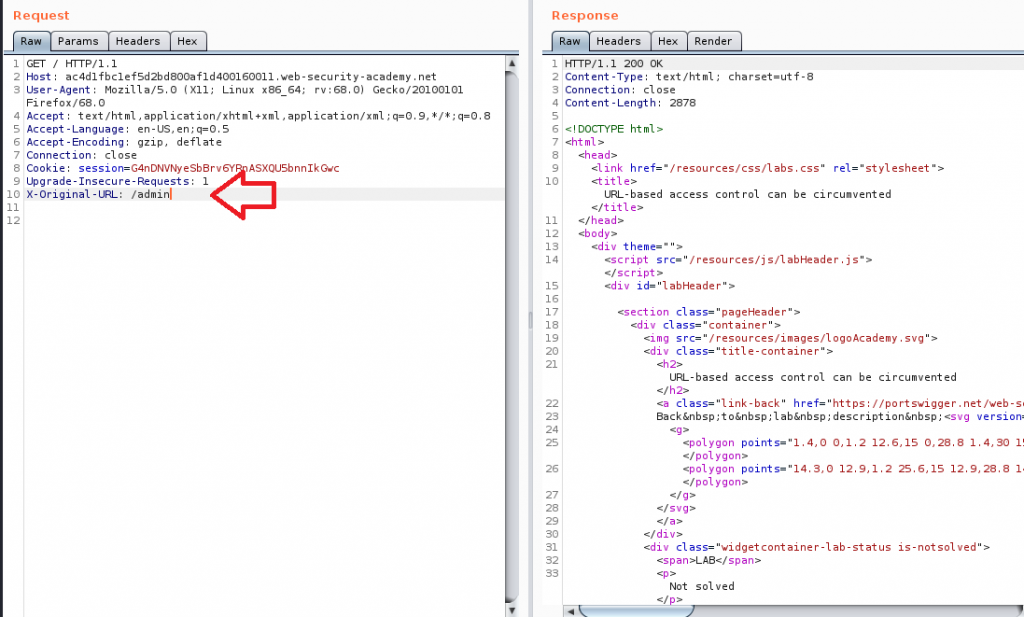Click the Upgrade-Insecure-Requests header line

[118, 182]
